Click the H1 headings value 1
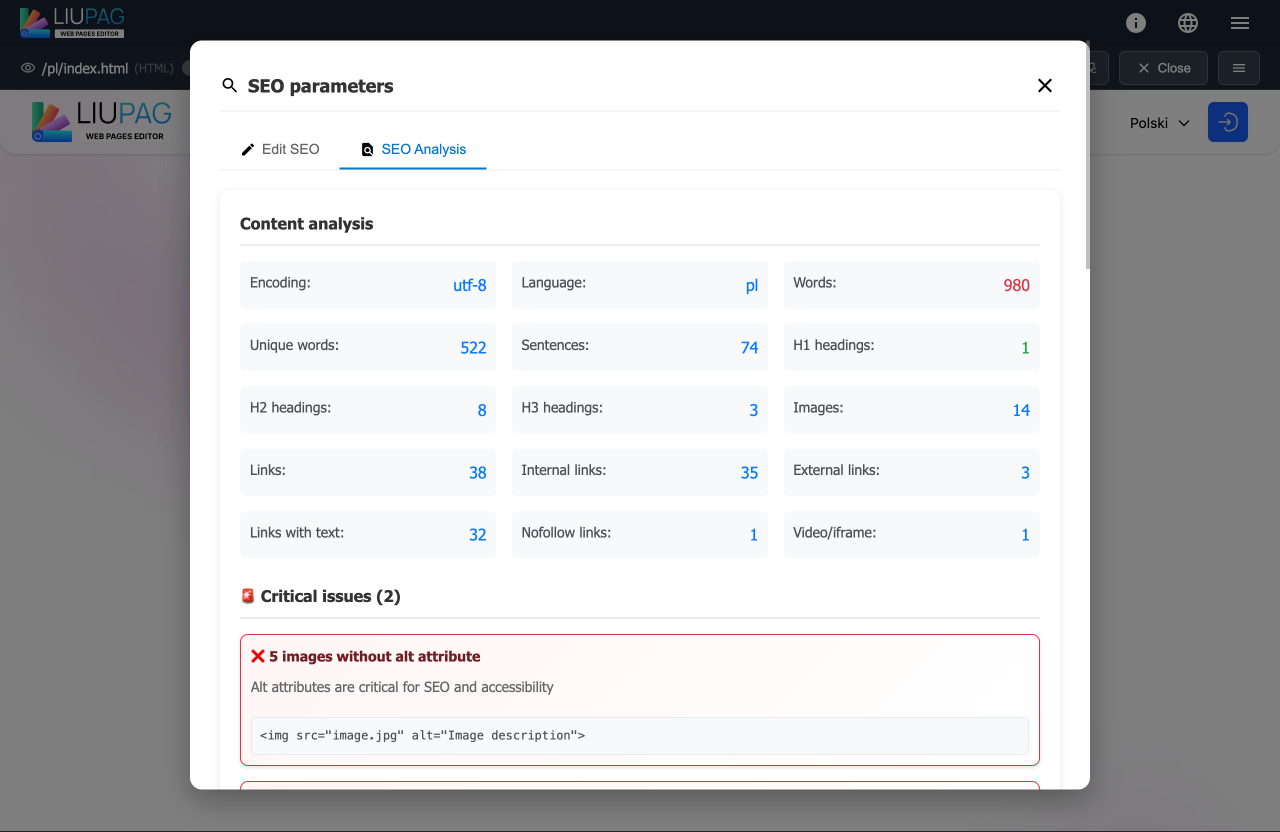1280x832 pixels. (1025, 348)
